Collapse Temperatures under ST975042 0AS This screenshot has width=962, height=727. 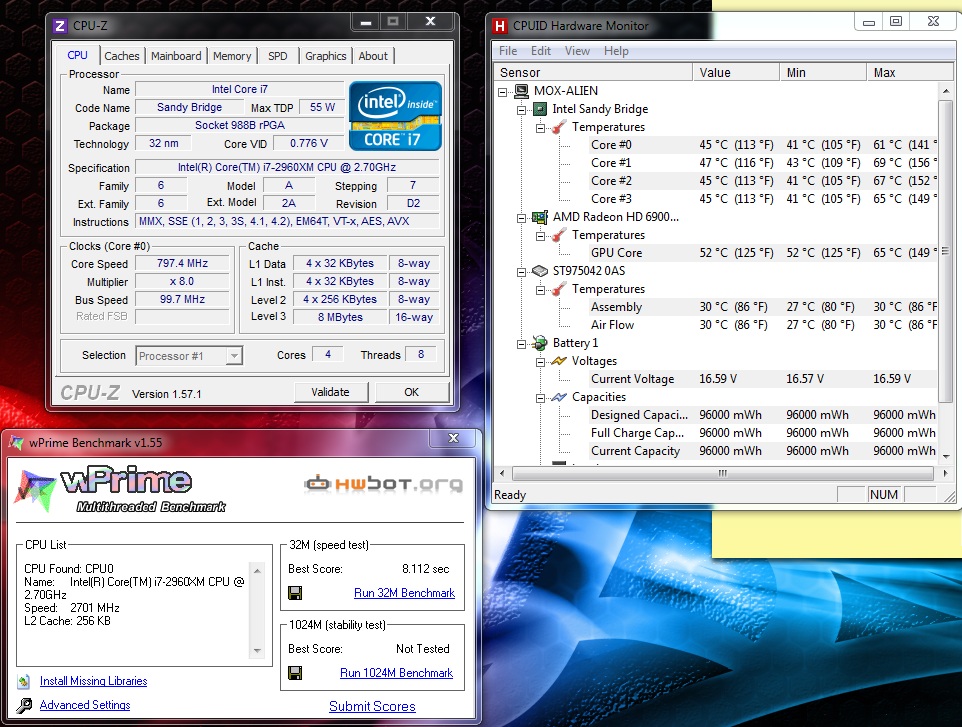pos(541,290)
